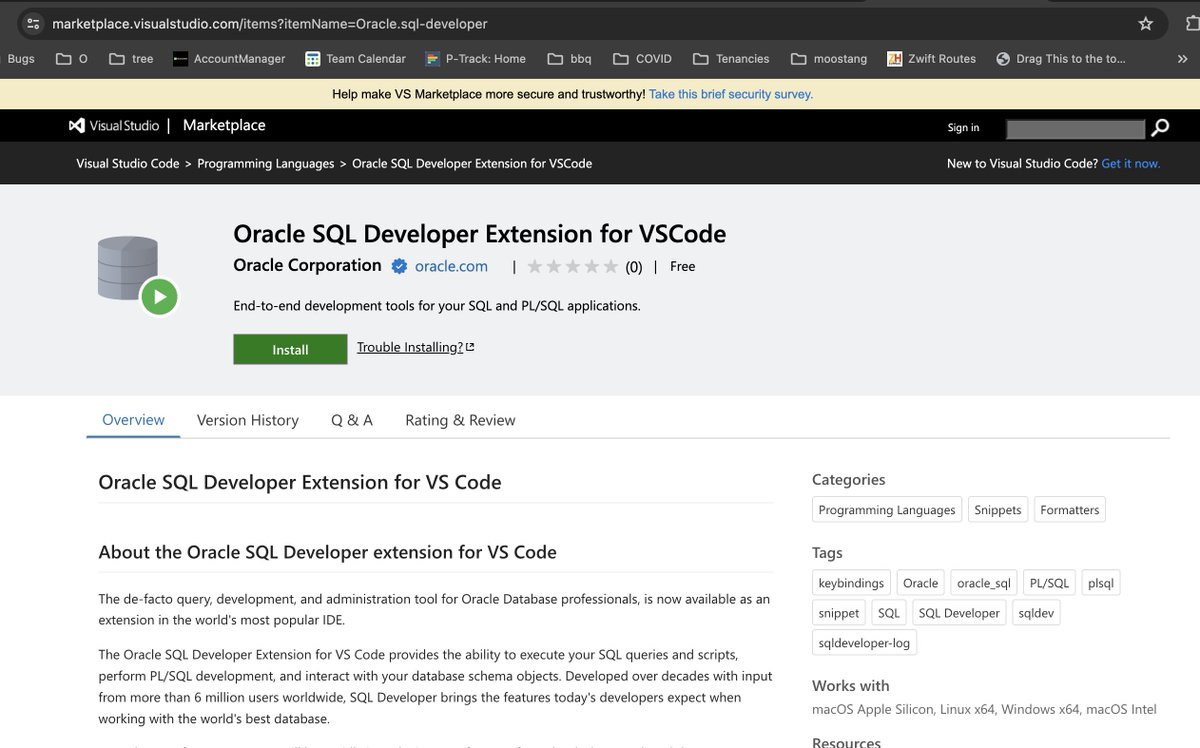Click the plsql tag
The image size is (1200, 748).
1101,583
